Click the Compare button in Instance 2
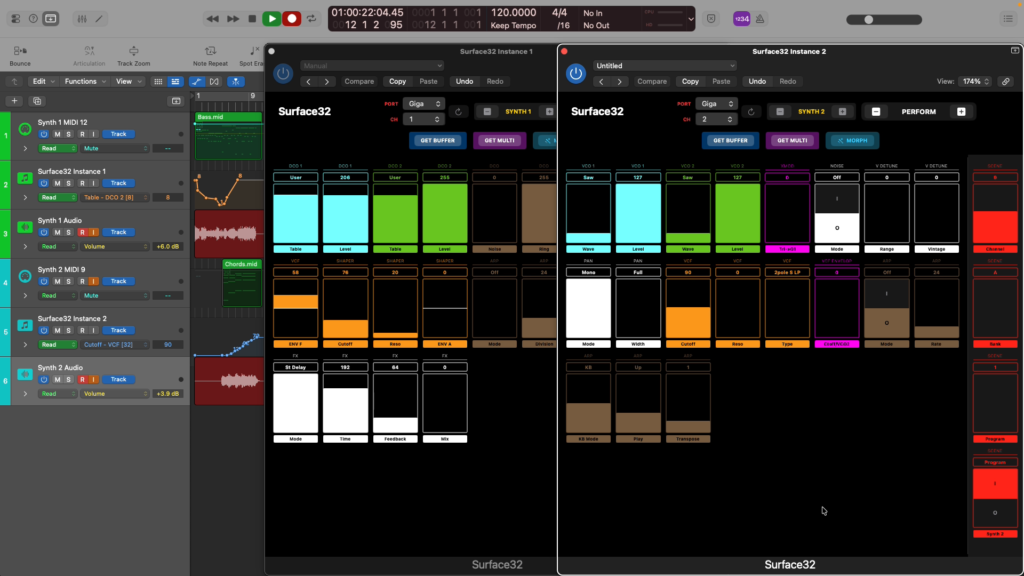Image resolution: width=1024 pixels, height=576 pixels. pyautogui.click(x=652, y=81)
